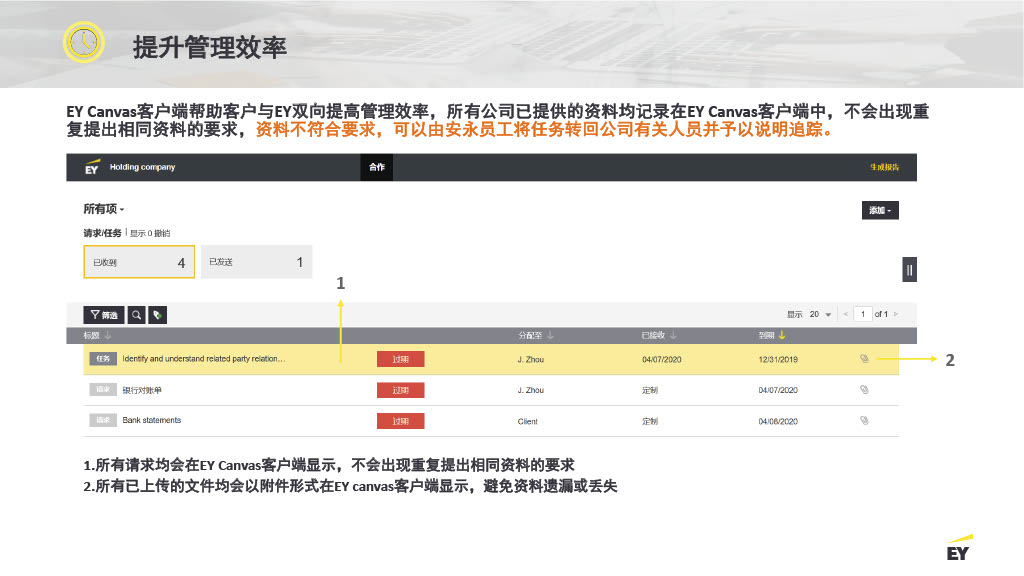Click the EY logo in app header
The width and height of the screenshot is (1024, 576).
91,167
